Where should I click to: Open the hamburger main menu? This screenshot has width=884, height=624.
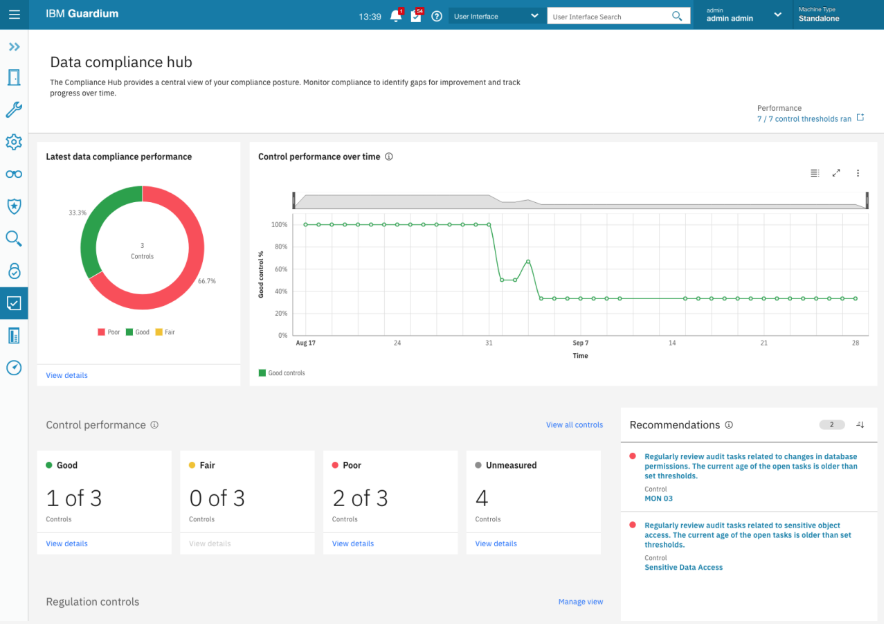[14, 15]
